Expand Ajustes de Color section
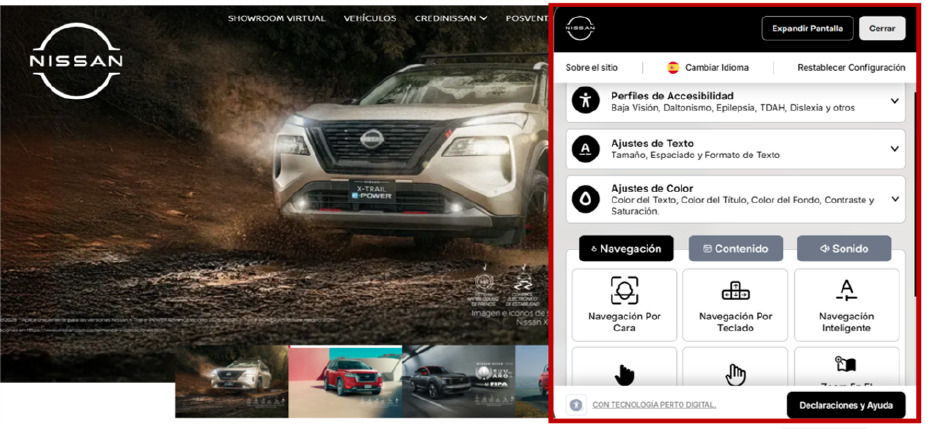 coord(736,199)
